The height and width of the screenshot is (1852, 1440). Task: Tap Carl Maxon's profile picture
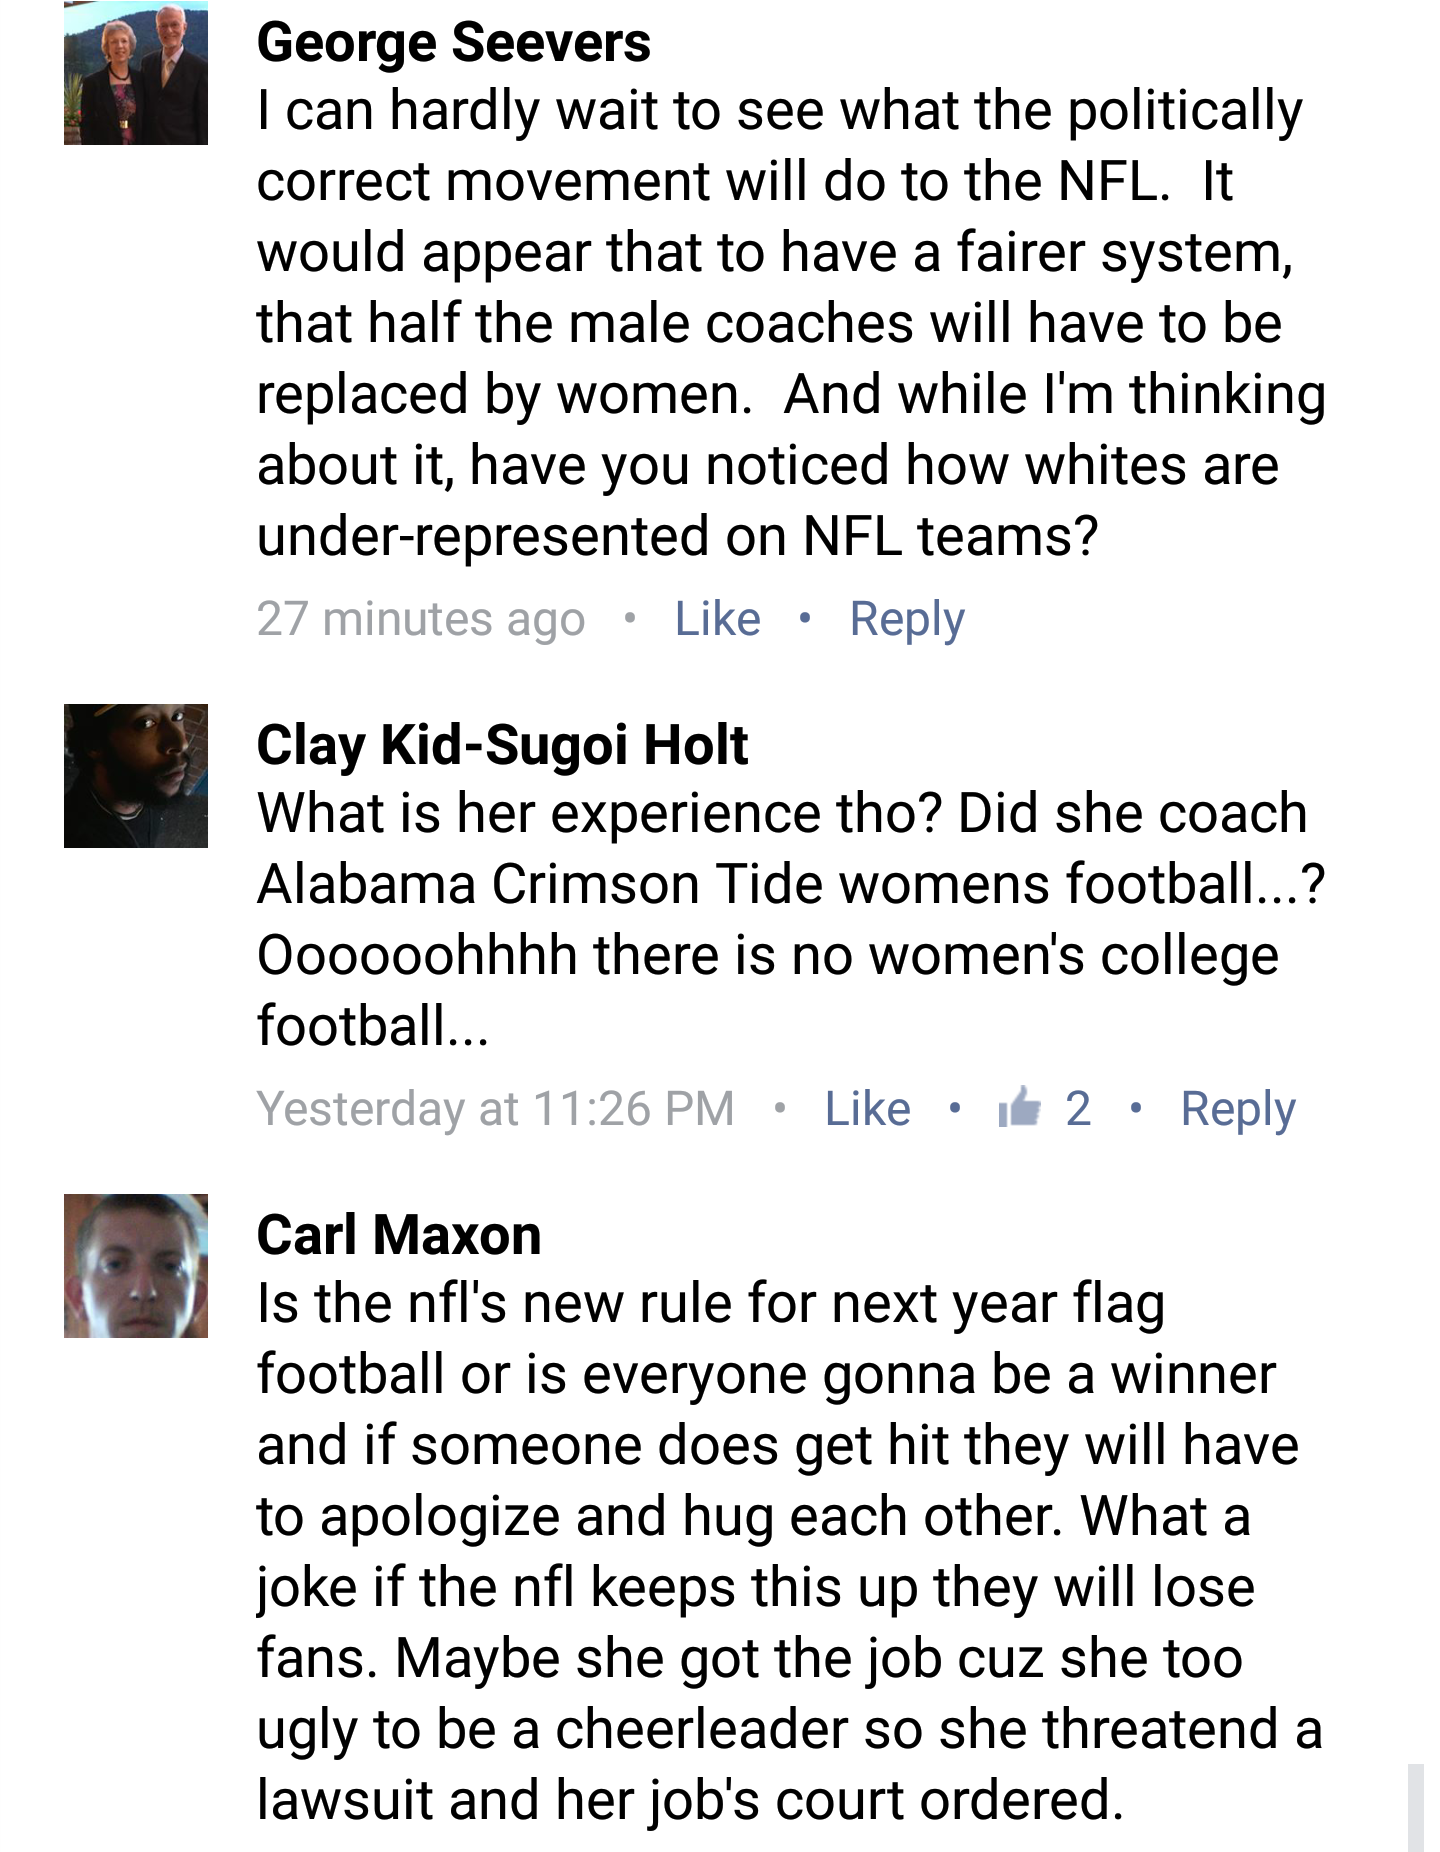pyautogui.click(x=136, y=1266)
